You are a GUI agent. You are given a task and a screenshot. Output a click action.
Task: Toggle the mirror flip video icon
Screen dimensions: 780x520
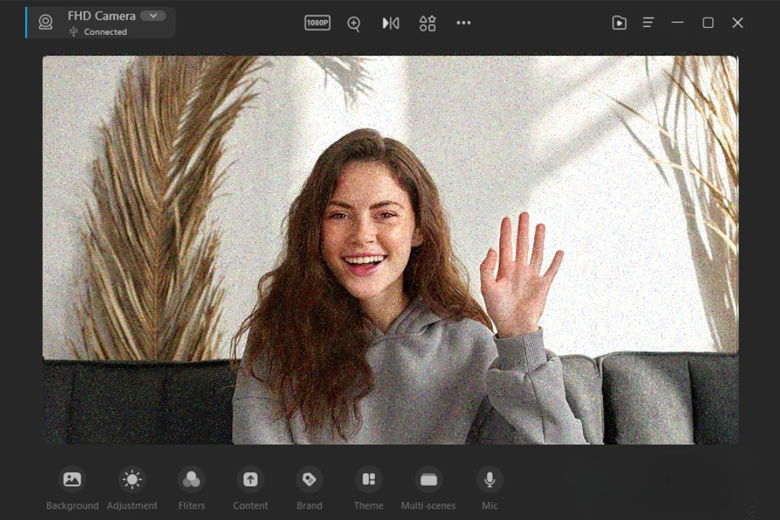tap(391, 23)
